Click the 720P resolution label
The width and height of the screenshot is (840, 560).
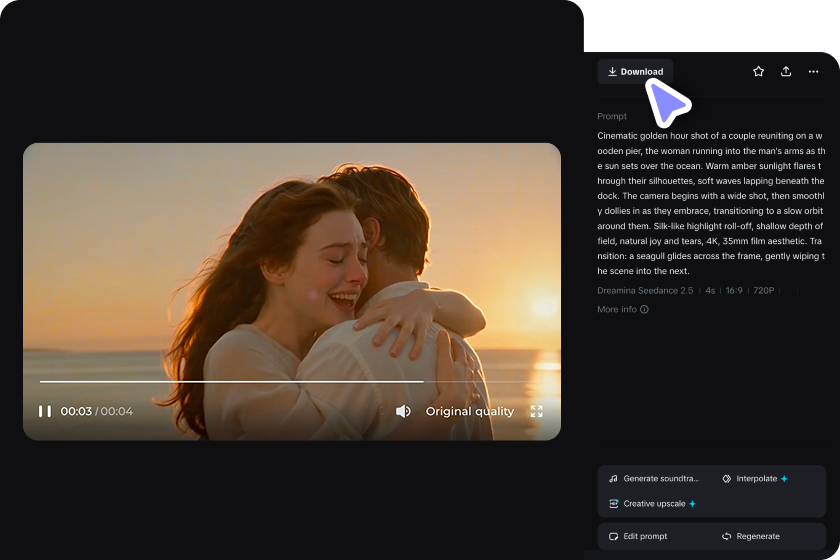tap(763, 290)
